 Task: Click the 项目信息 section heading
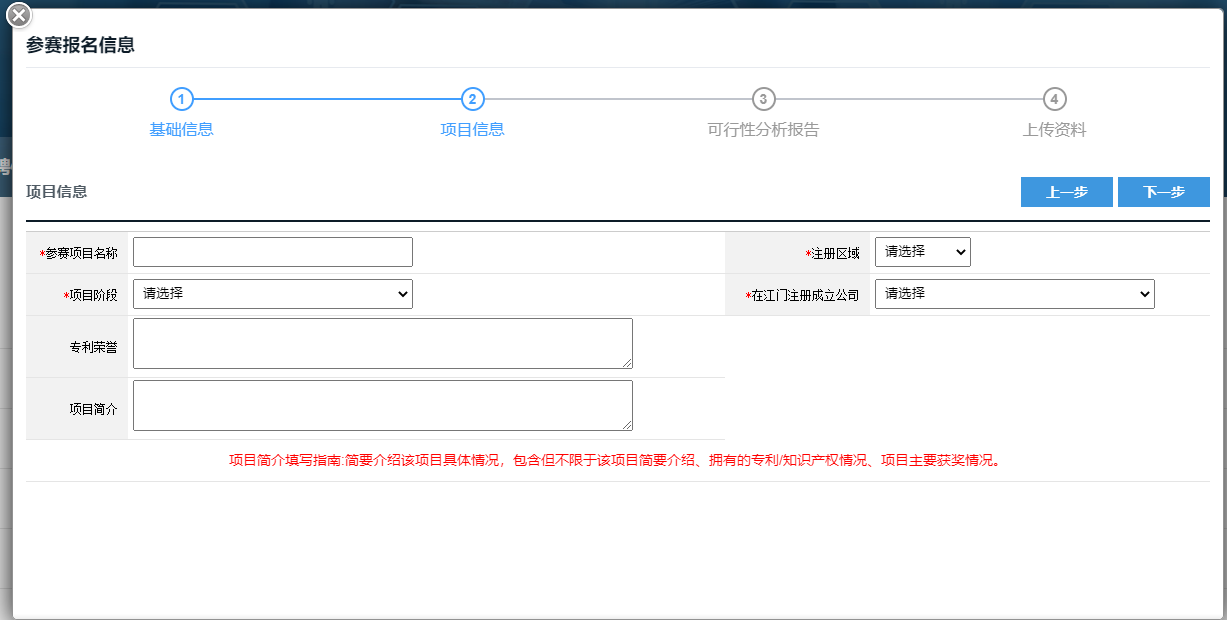pyautogui.click(x=57, y=191)
